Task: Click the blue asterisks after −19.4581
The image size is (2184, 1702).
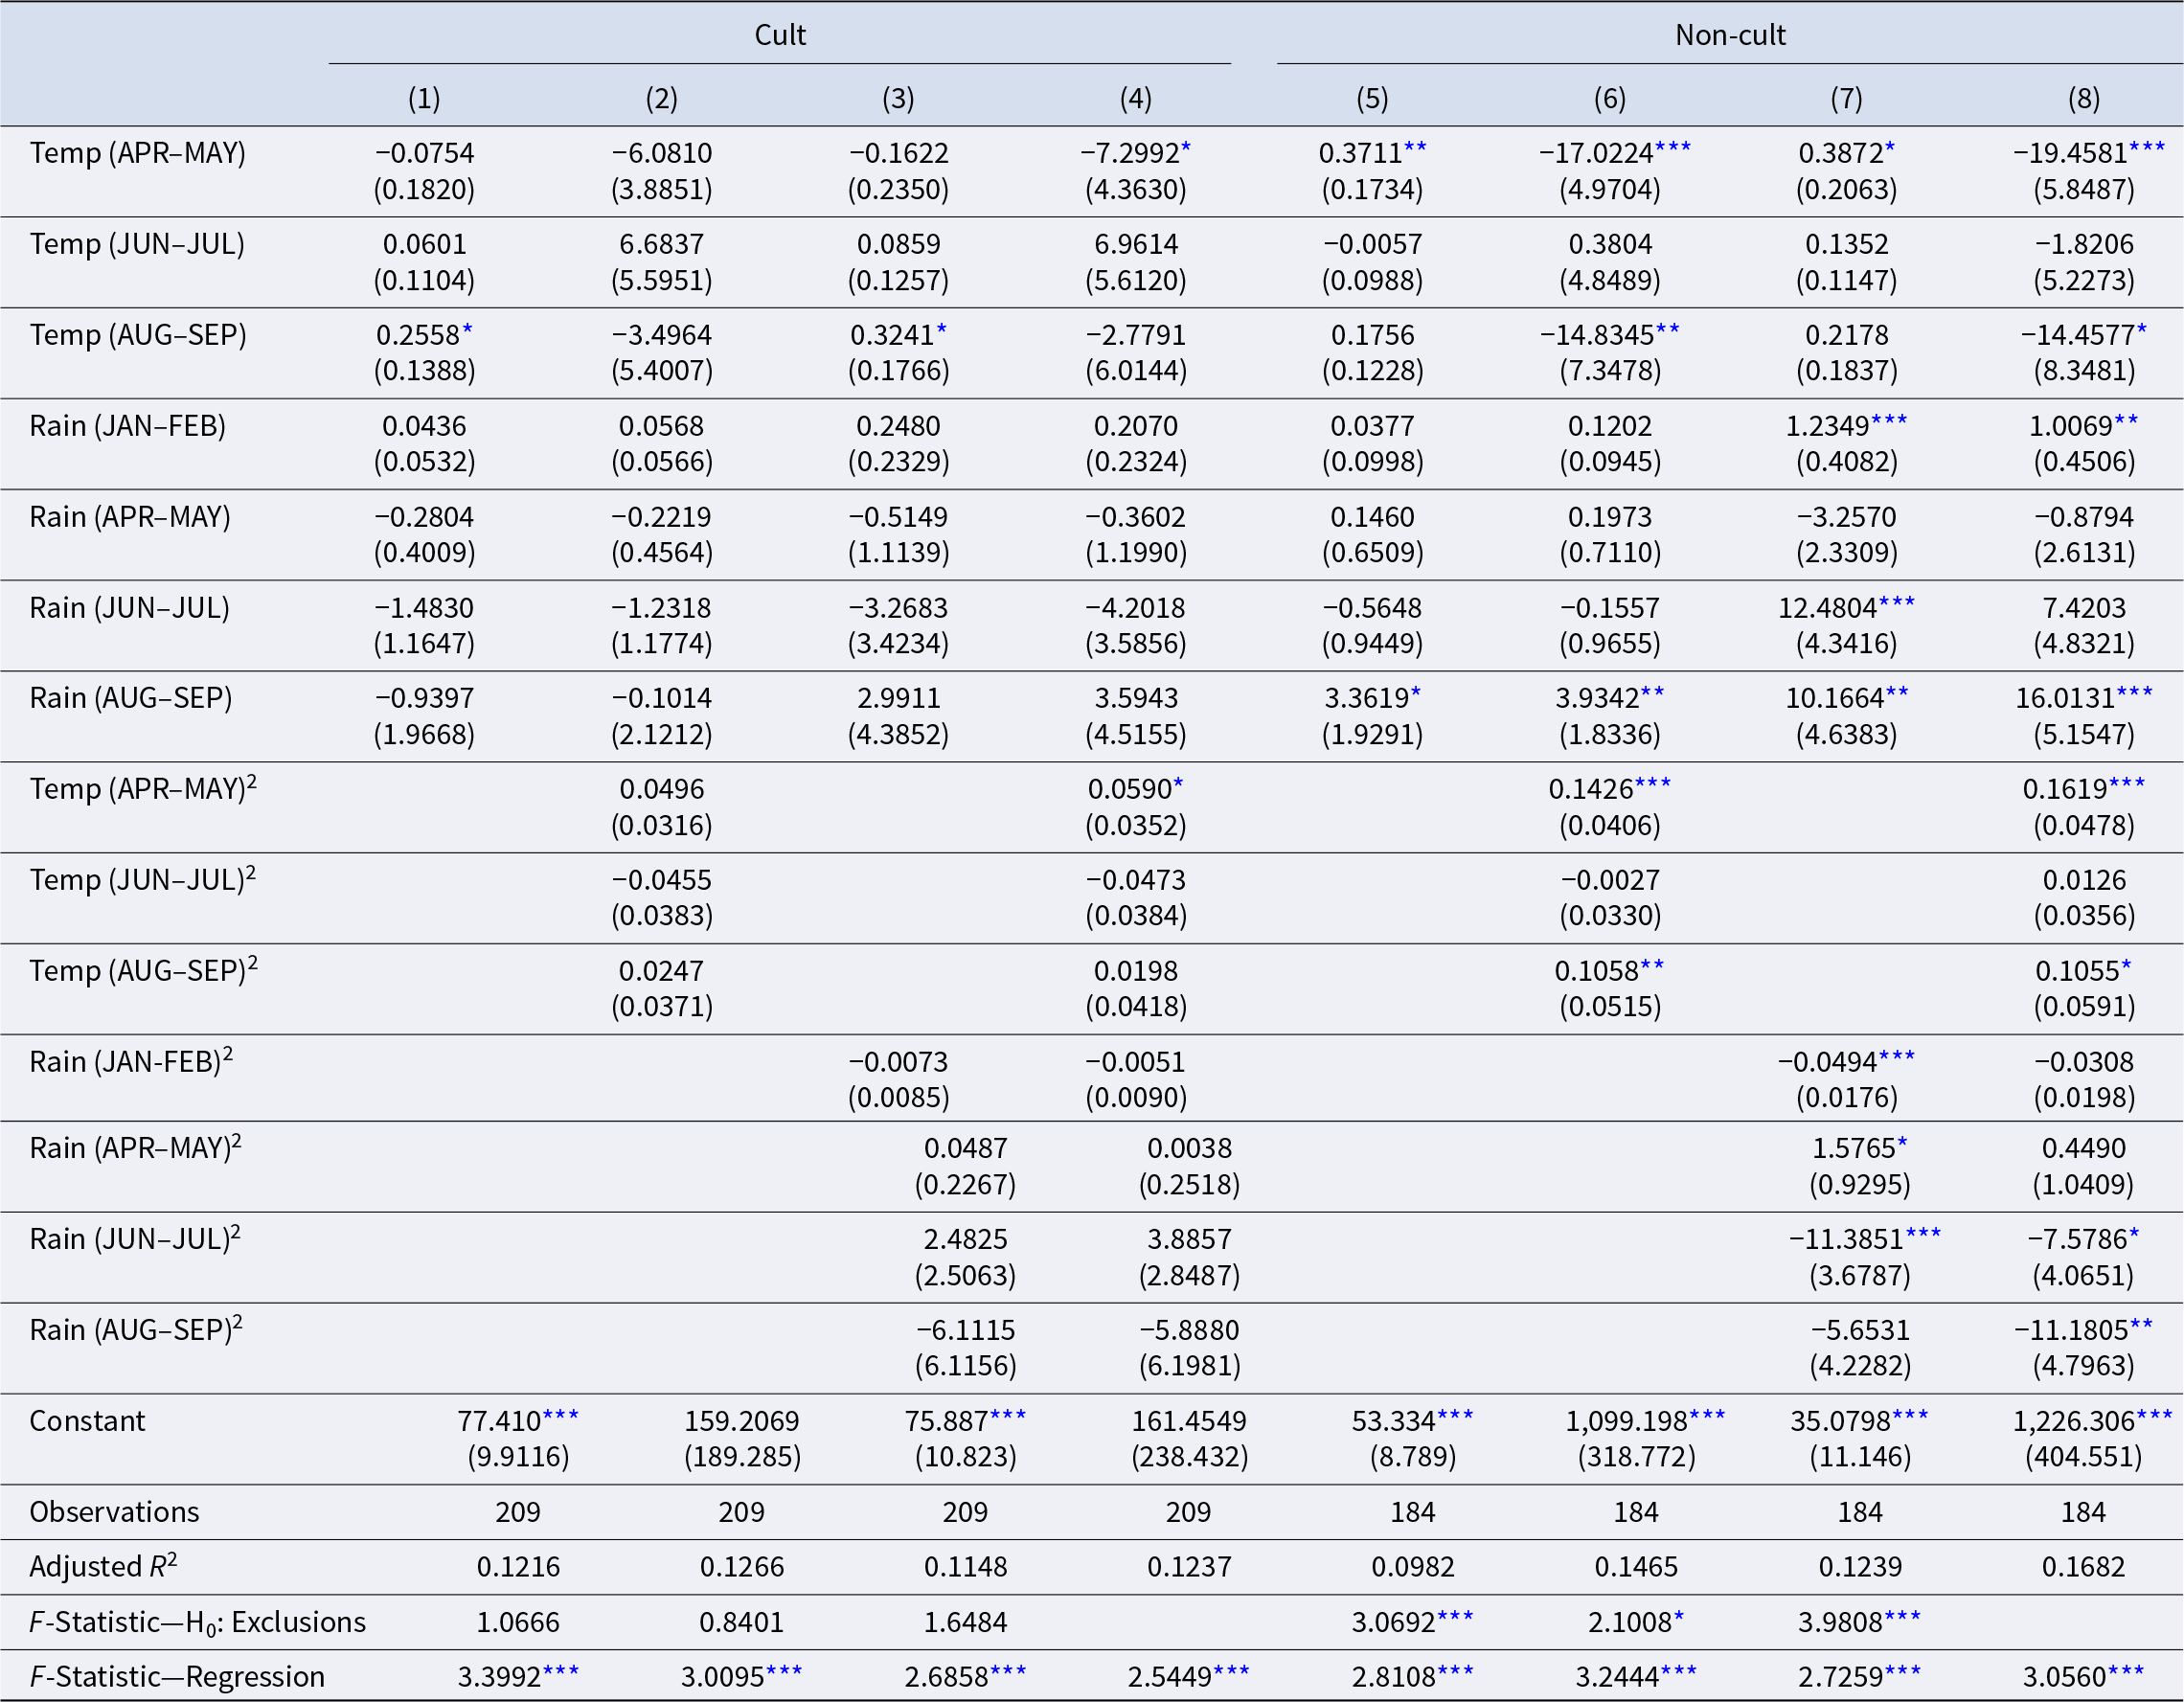Action: point(2147,148)
